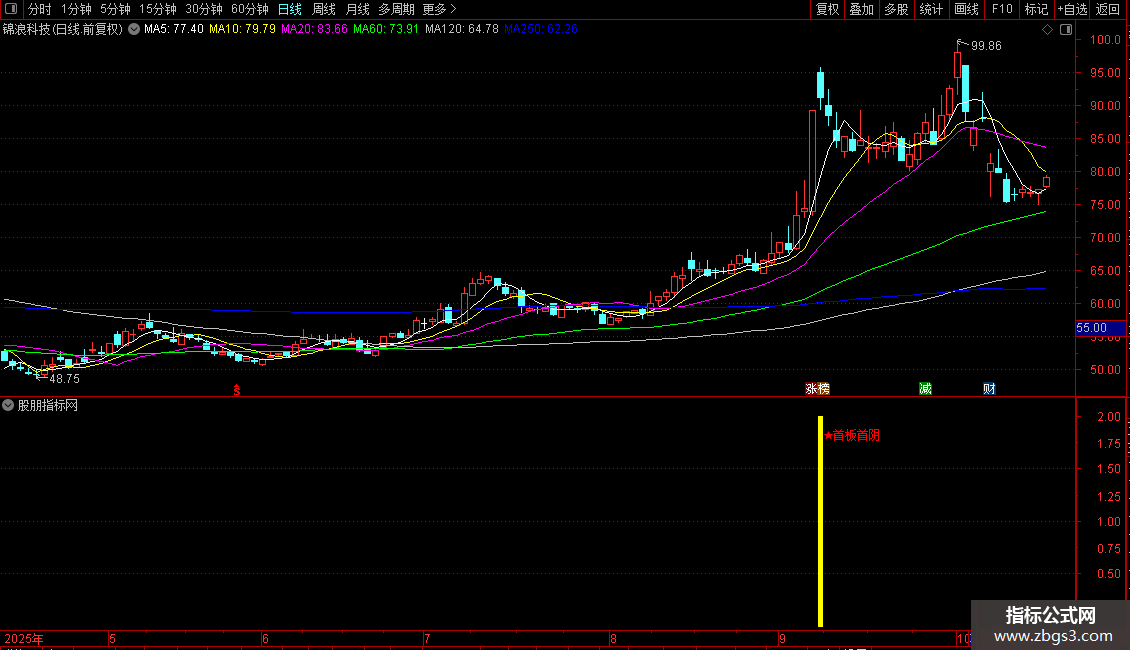Select the 60分钟 period tab
The width and height of the screenshot is (1130, 650).
coord(250,9)
